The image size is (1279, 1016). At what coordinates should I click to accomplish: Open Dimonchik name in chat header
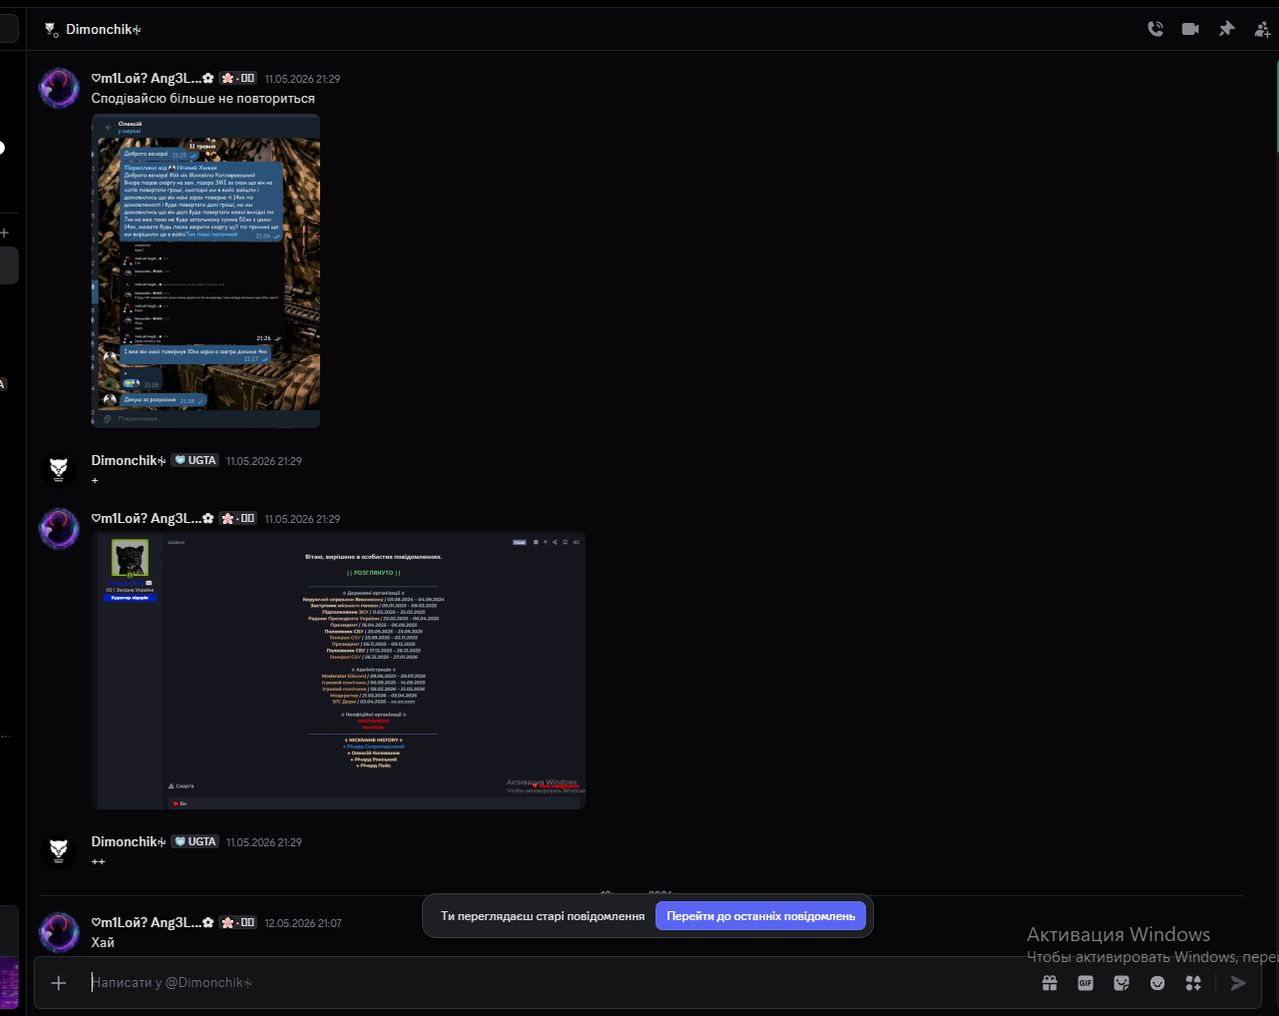pyautogui.click(x=103, y=29)
